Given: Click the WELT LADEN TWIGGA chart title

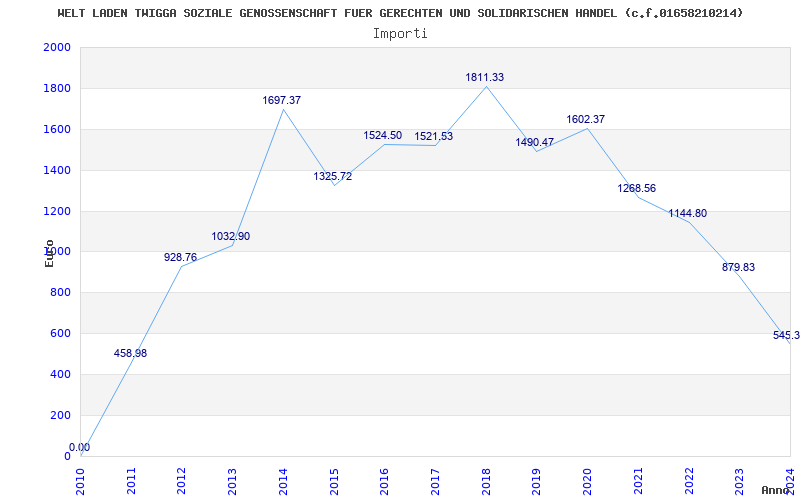Looking at the screenshot, I should [x=400, y=13].
